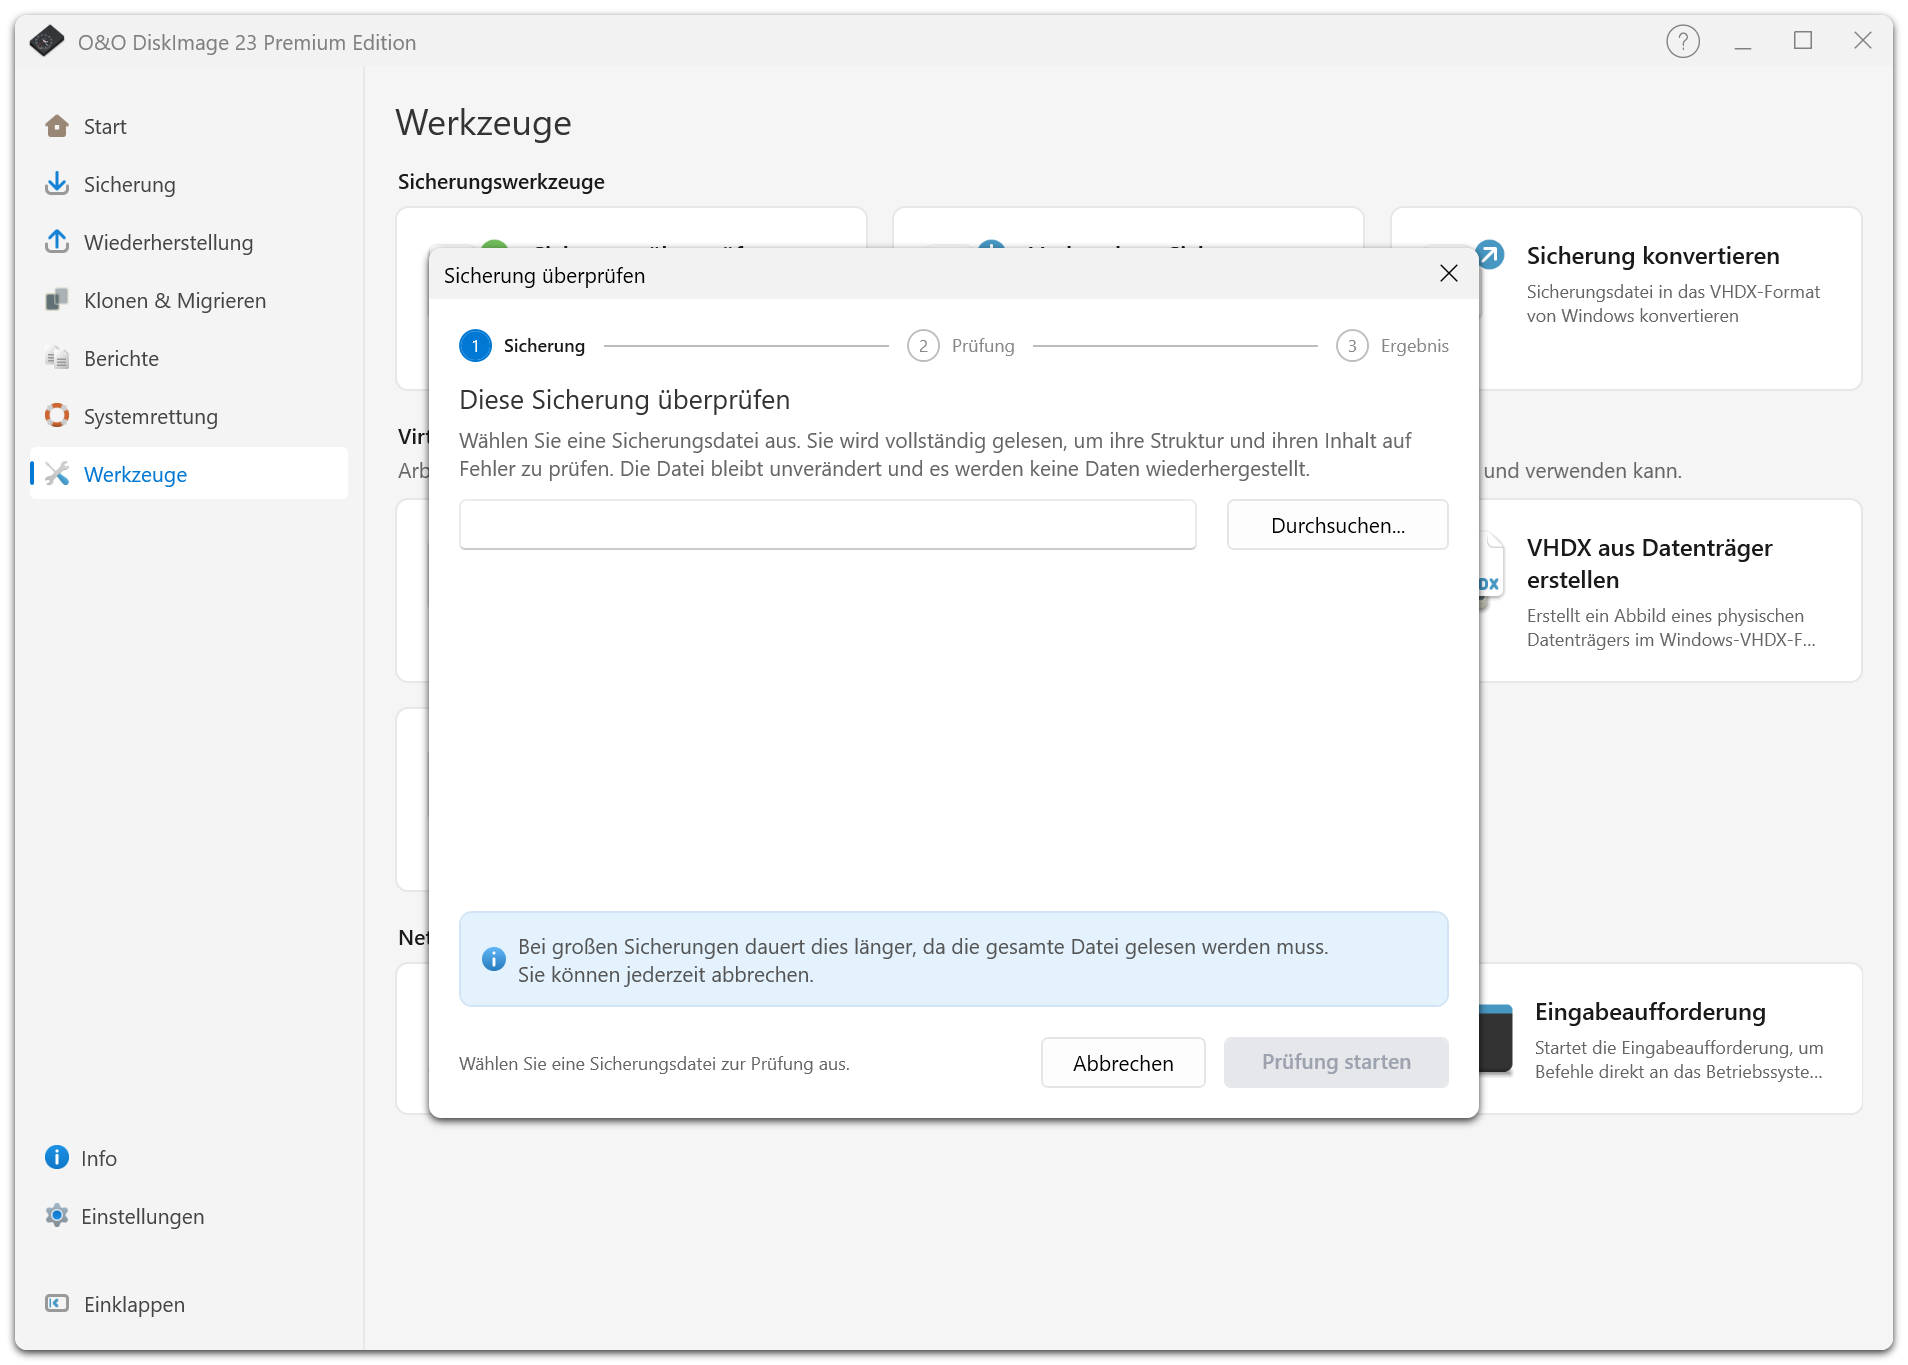Click the Sicherung download icon
The image size is (1908, 1365).
[x=57, y=184]
